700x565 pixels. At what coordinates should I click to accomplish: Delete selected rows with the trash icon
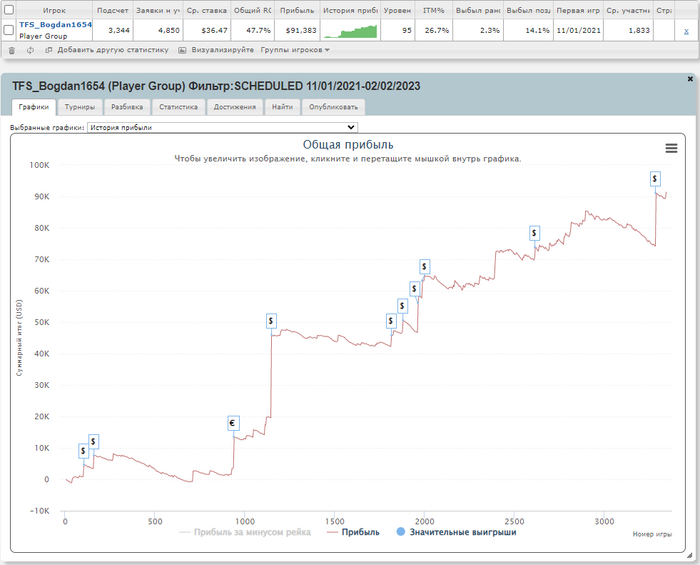(x=12, y=50)
